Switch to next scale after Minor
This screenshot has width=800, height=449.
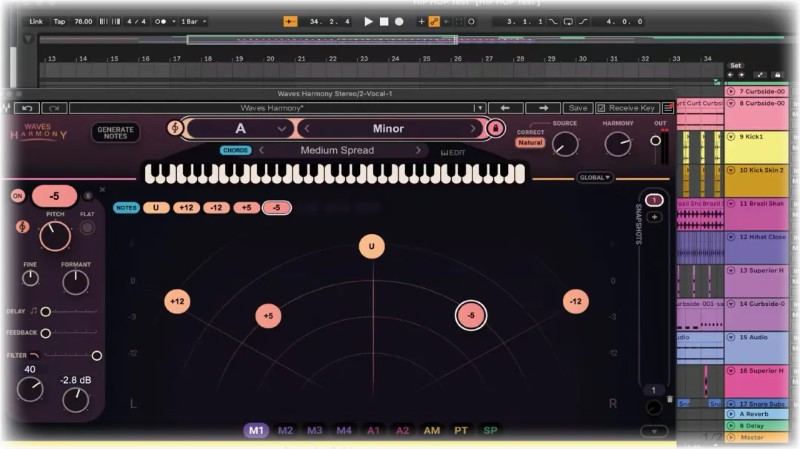[x=473, y=129]
